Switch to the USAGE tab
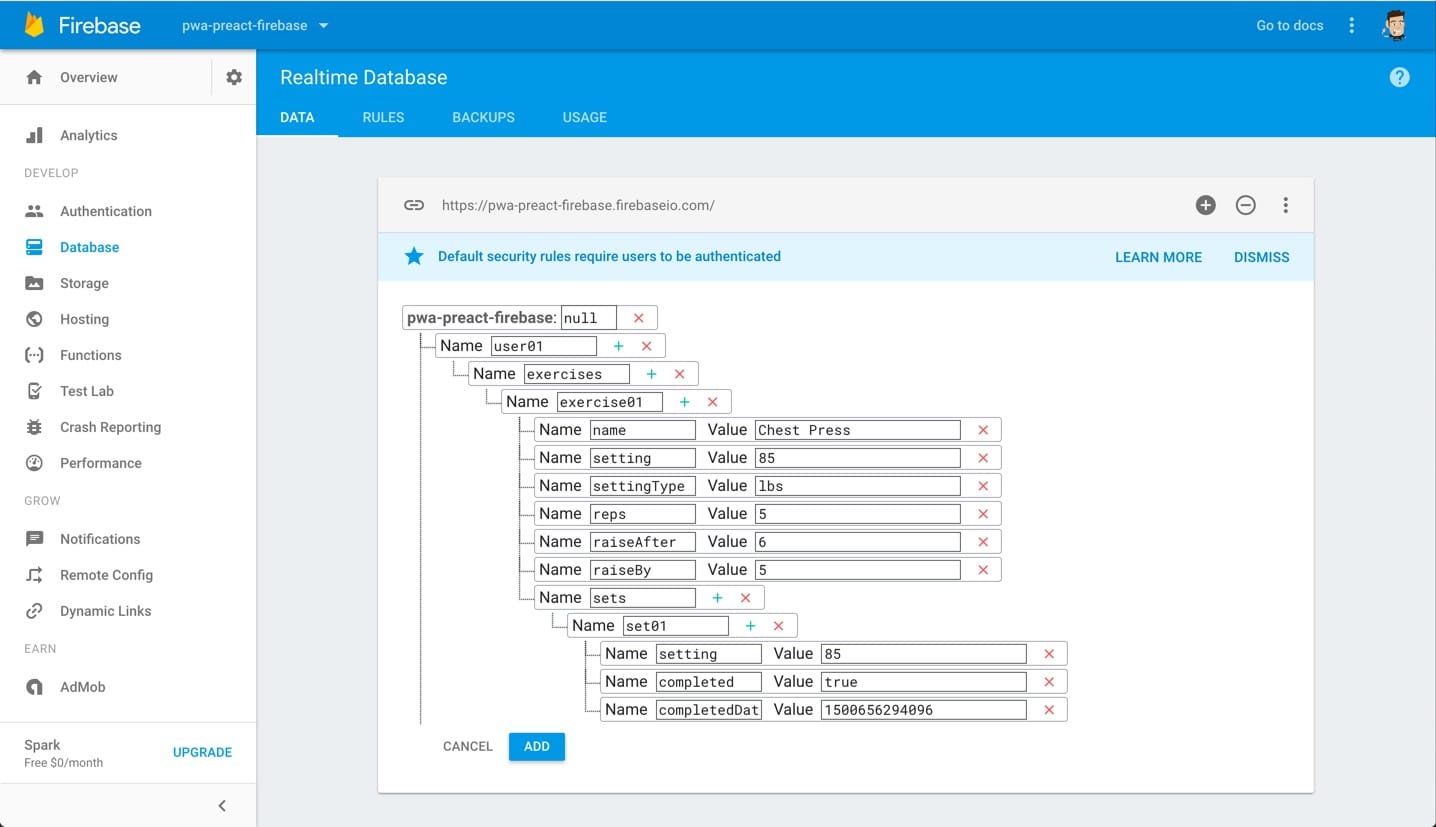 (x=585, y=117)
